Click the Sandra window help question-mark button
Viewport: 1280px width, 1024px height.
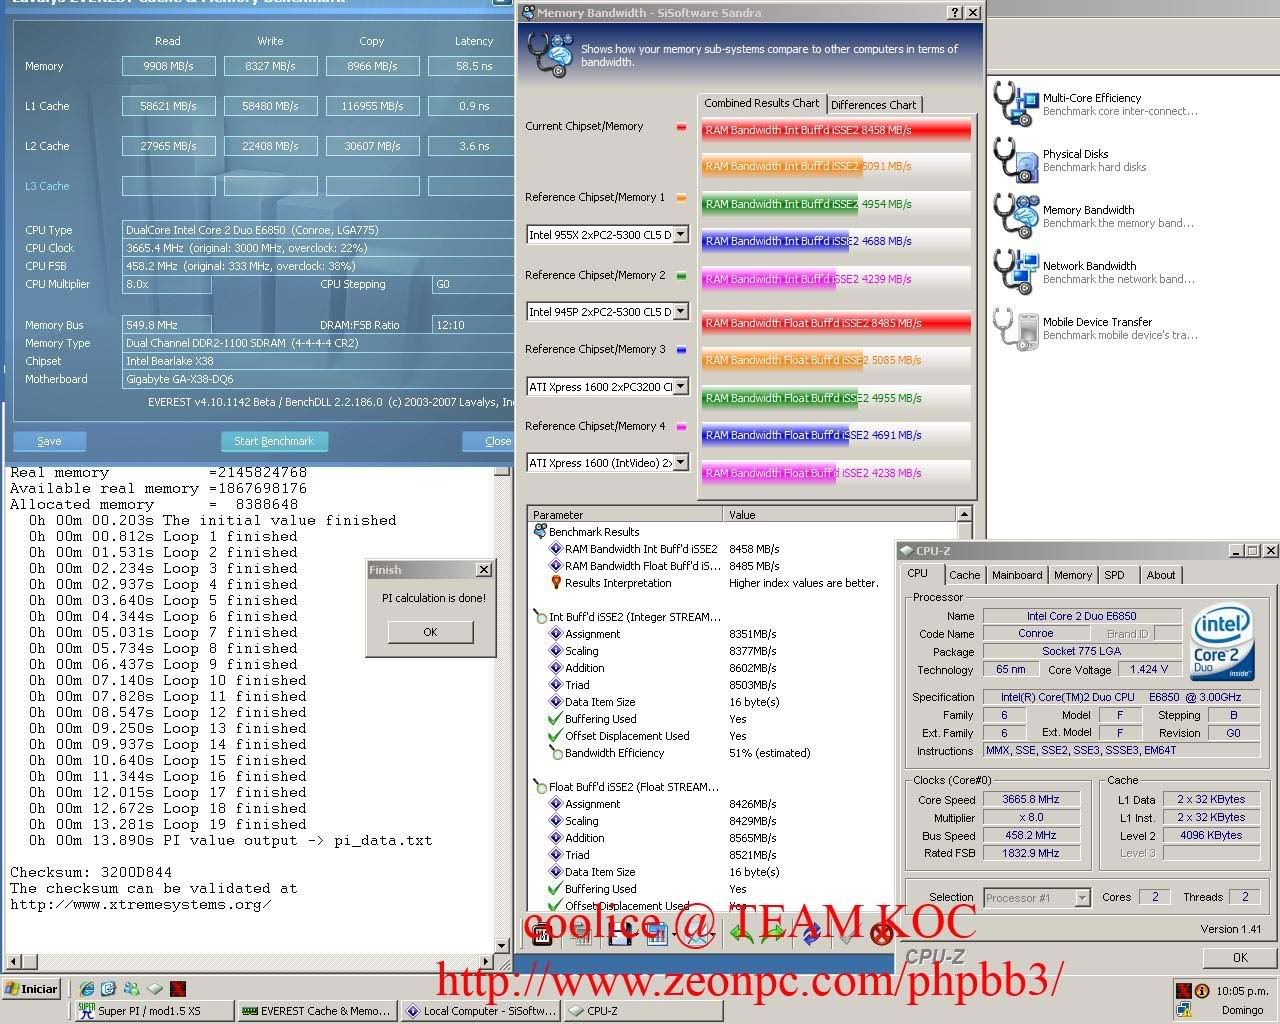point(955,12)
